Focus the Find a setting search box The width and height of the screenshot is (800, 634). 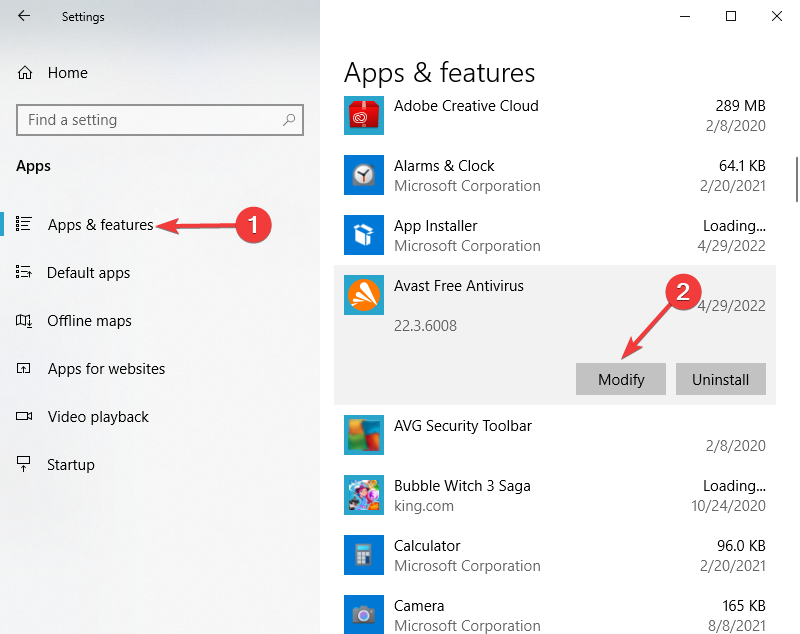[160, 120]
